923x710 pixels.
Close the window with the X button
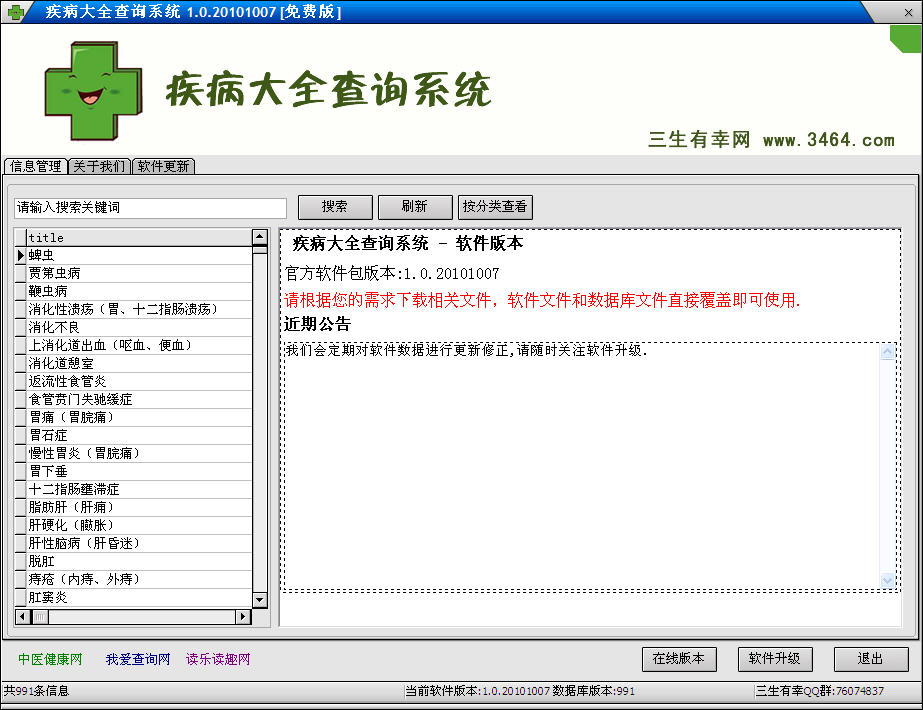click(x=908, y=12)
